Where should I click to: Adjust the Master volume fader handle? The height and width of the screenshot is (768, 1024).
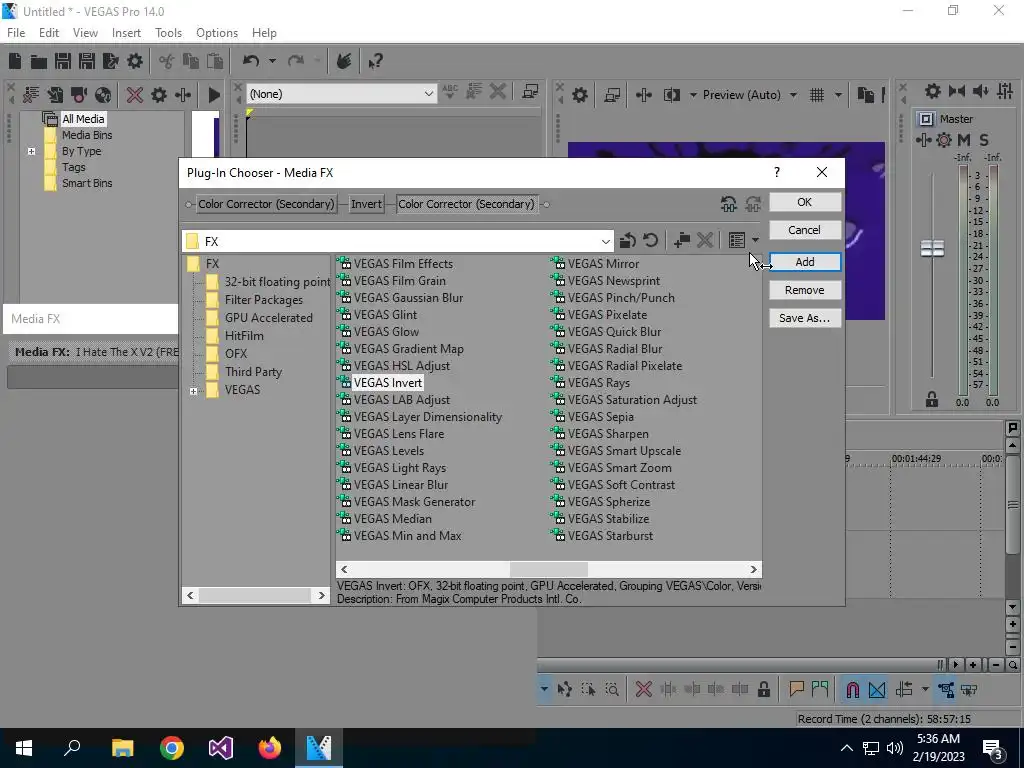click(x=932, y=248)
